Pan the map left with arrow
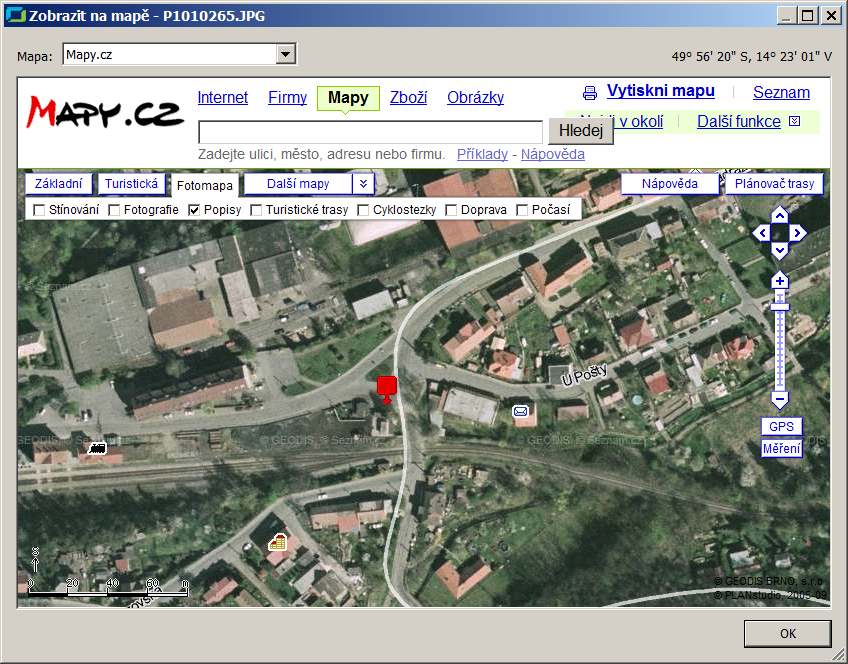The image size is (848, 664). coord(762,233)
